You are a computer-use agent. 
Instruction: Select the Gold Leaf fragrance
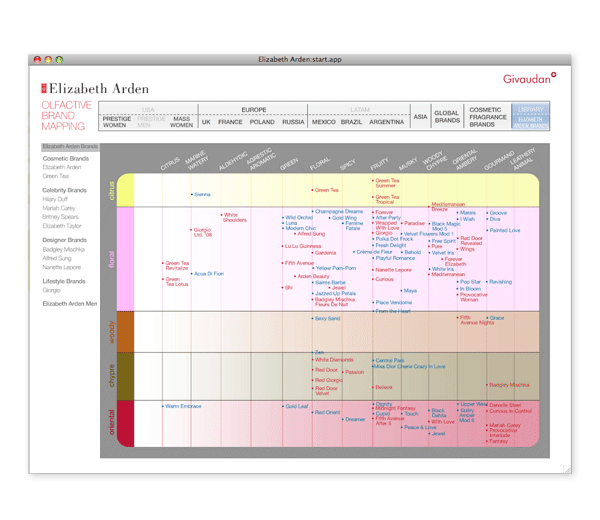pyautogui.click(x=295, y=406)
